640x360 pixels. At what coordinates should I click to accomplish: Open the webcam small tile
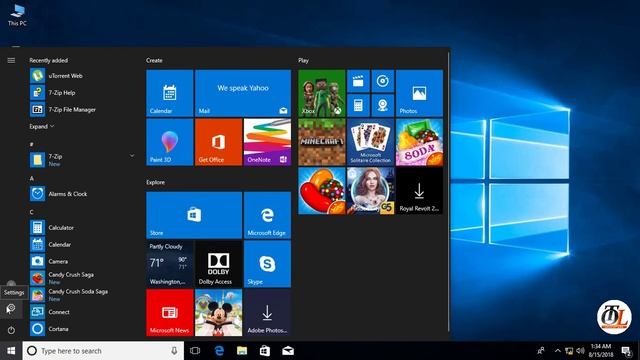(x=382, y=105)
